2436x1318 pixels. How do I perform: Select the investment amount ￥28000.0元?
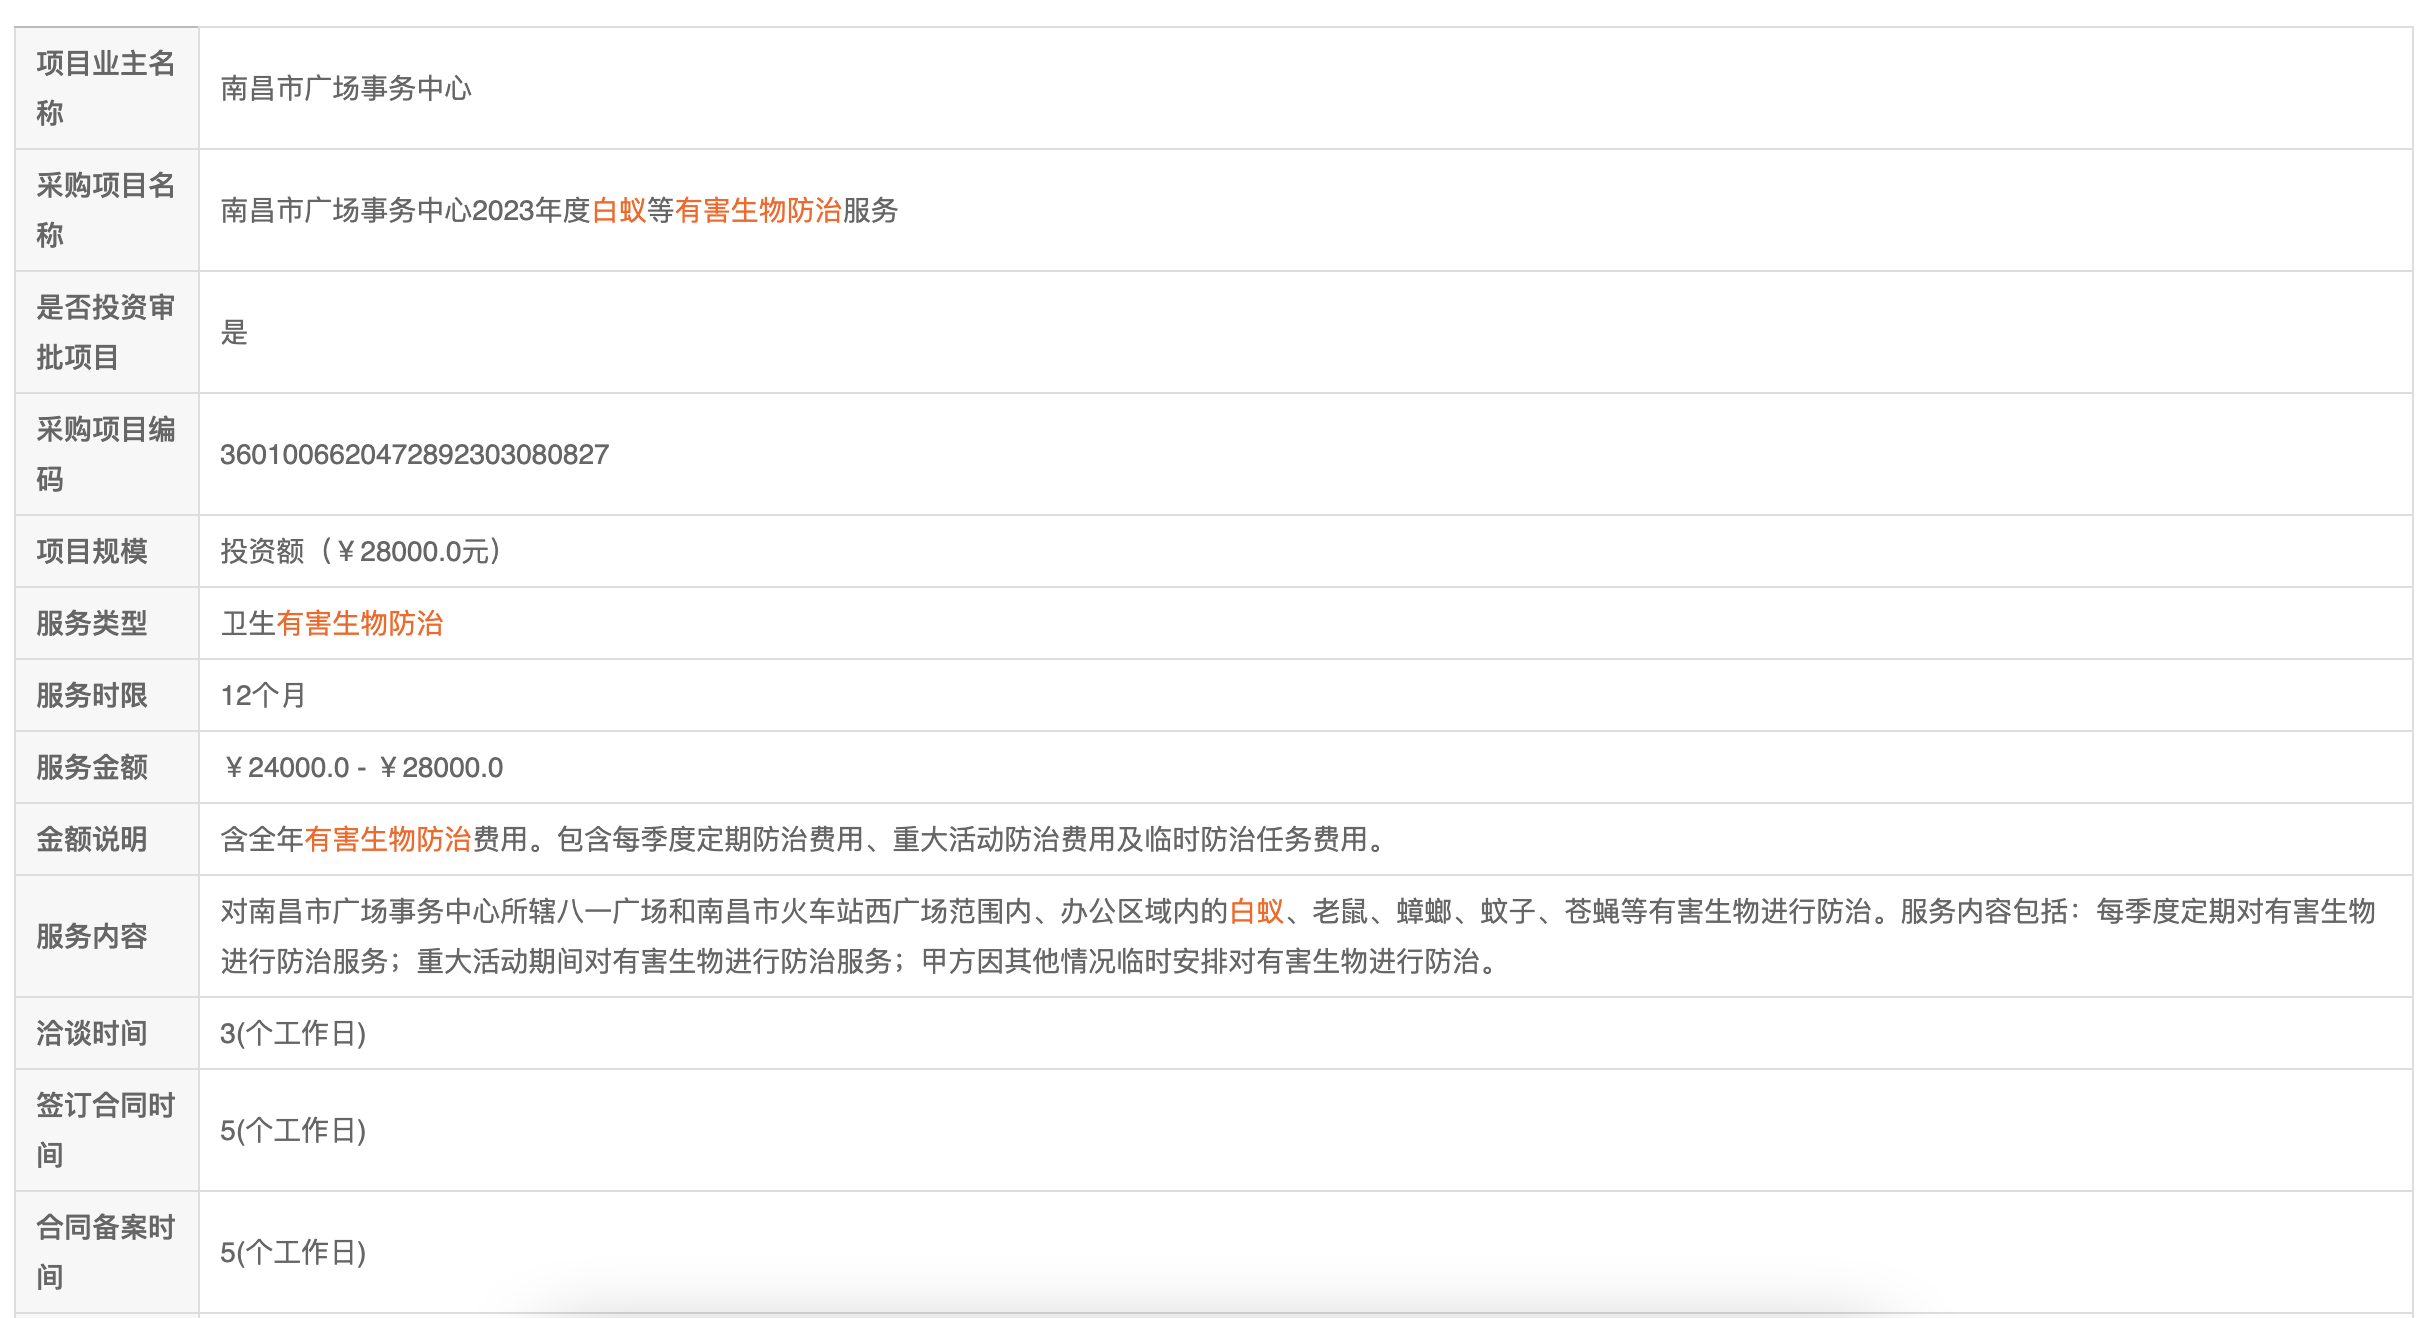pyautogui.click(x=412, y=551)
